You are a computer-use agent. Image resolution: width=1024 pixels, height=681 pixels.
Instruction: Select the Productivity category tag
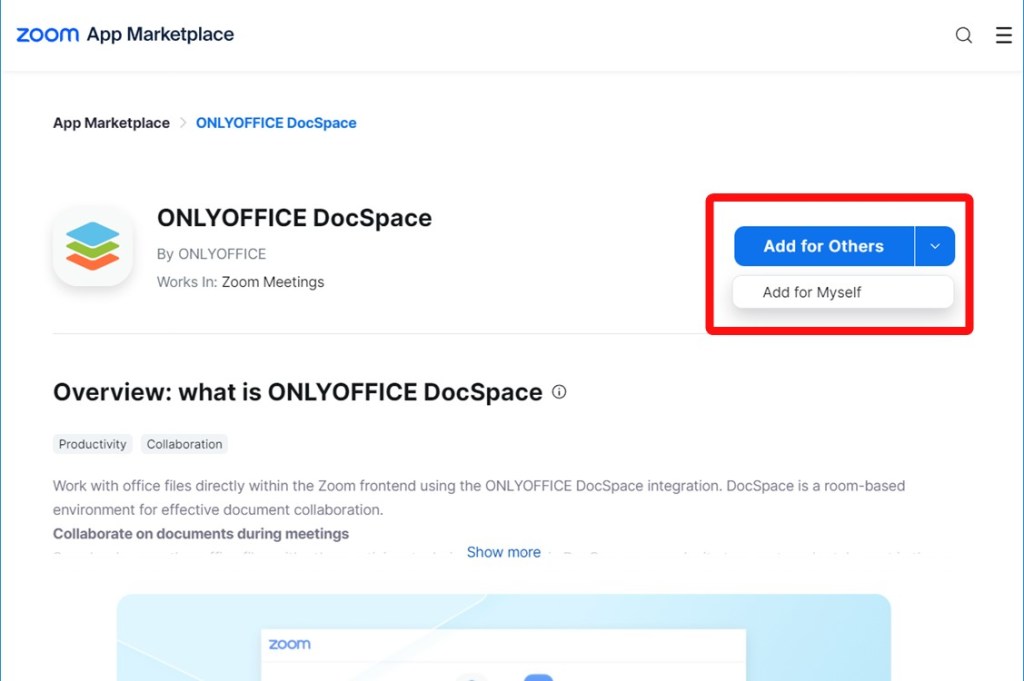pyautogui.click(x=93, y=444)
